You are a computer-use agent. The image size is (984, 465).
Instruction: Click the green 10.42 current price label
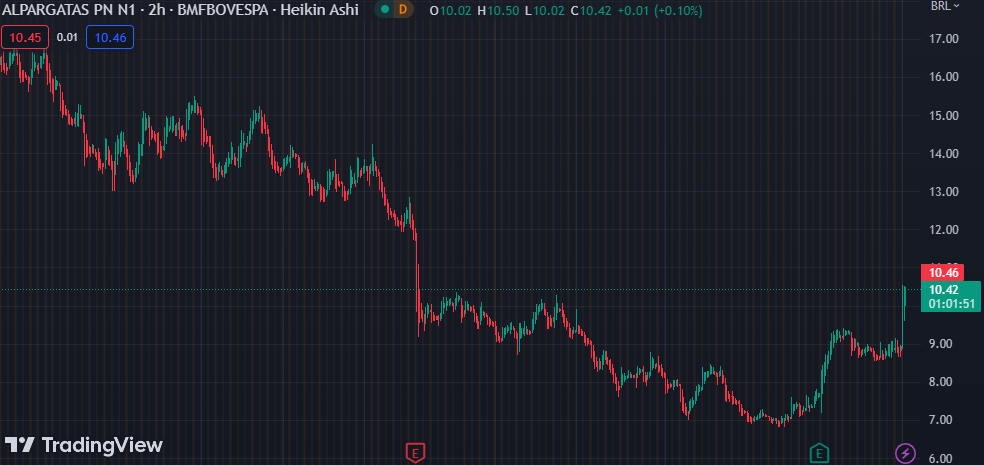click(x=950, y=296)
